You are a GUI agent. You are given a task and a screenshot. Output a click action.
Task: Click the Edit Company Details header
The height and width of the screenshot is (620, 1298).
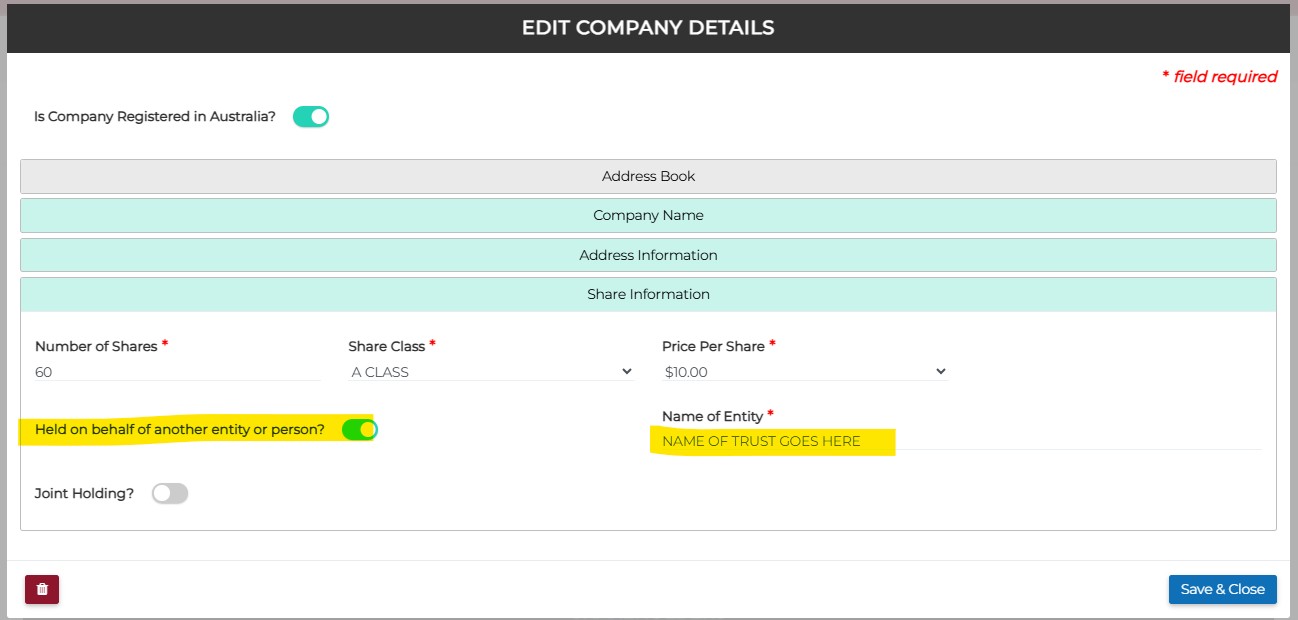pos(648,28)
